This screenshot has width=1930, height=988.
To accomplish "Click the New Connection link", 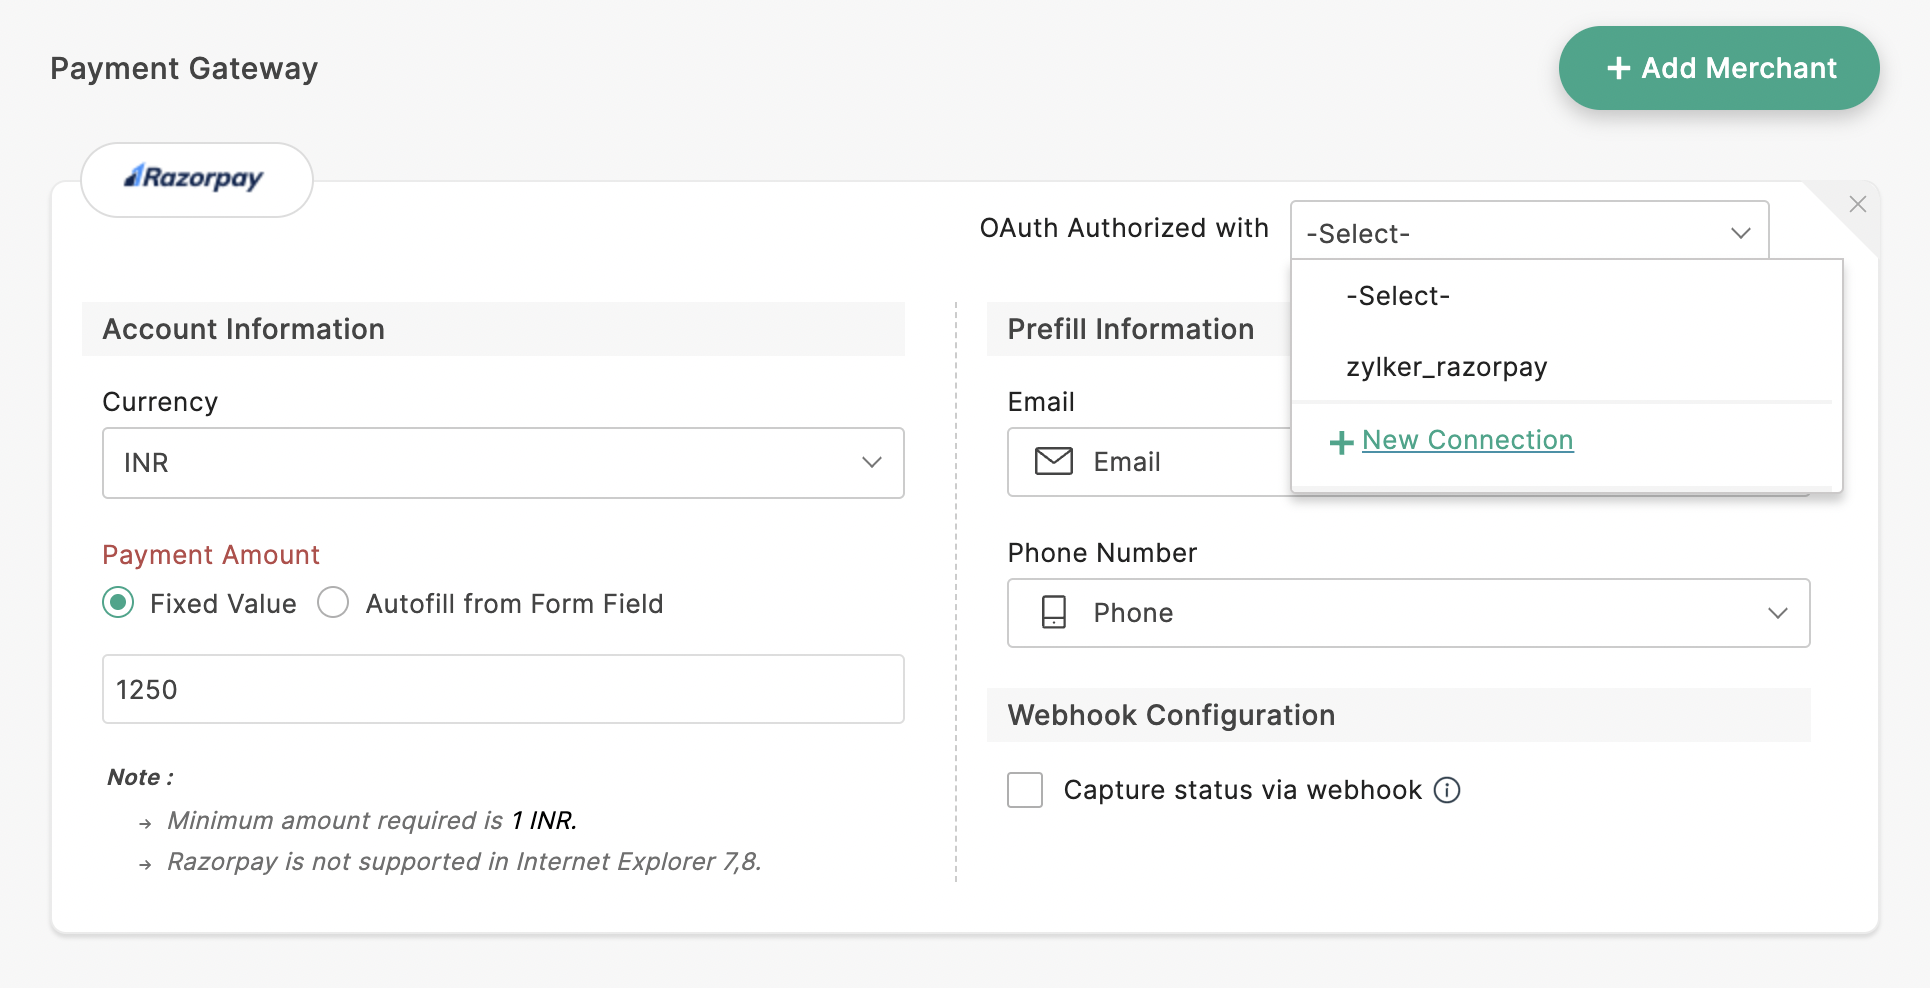I will 1467,440.
